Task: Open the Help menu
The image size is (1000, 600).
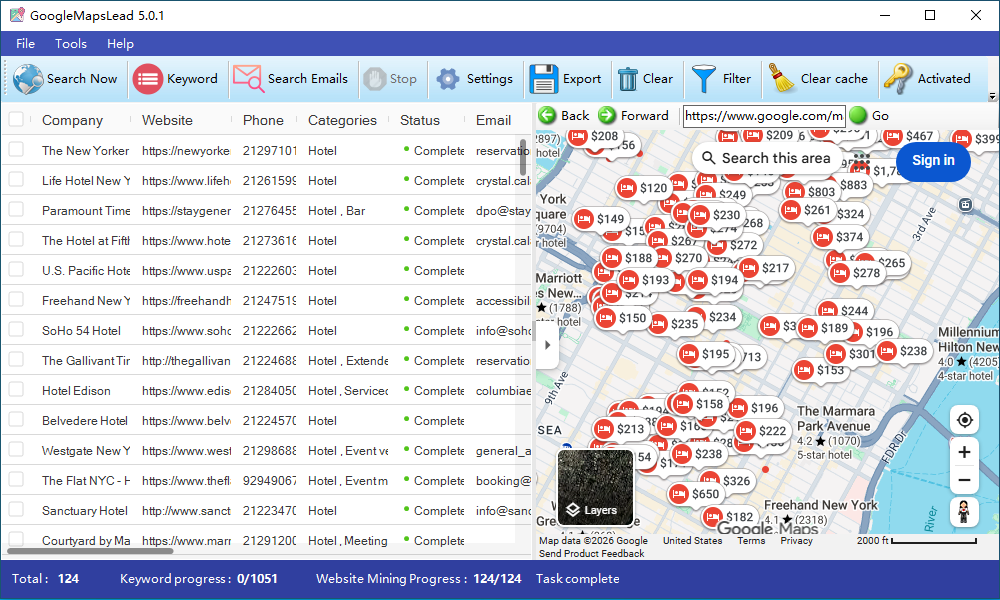Action: [120, 43]
